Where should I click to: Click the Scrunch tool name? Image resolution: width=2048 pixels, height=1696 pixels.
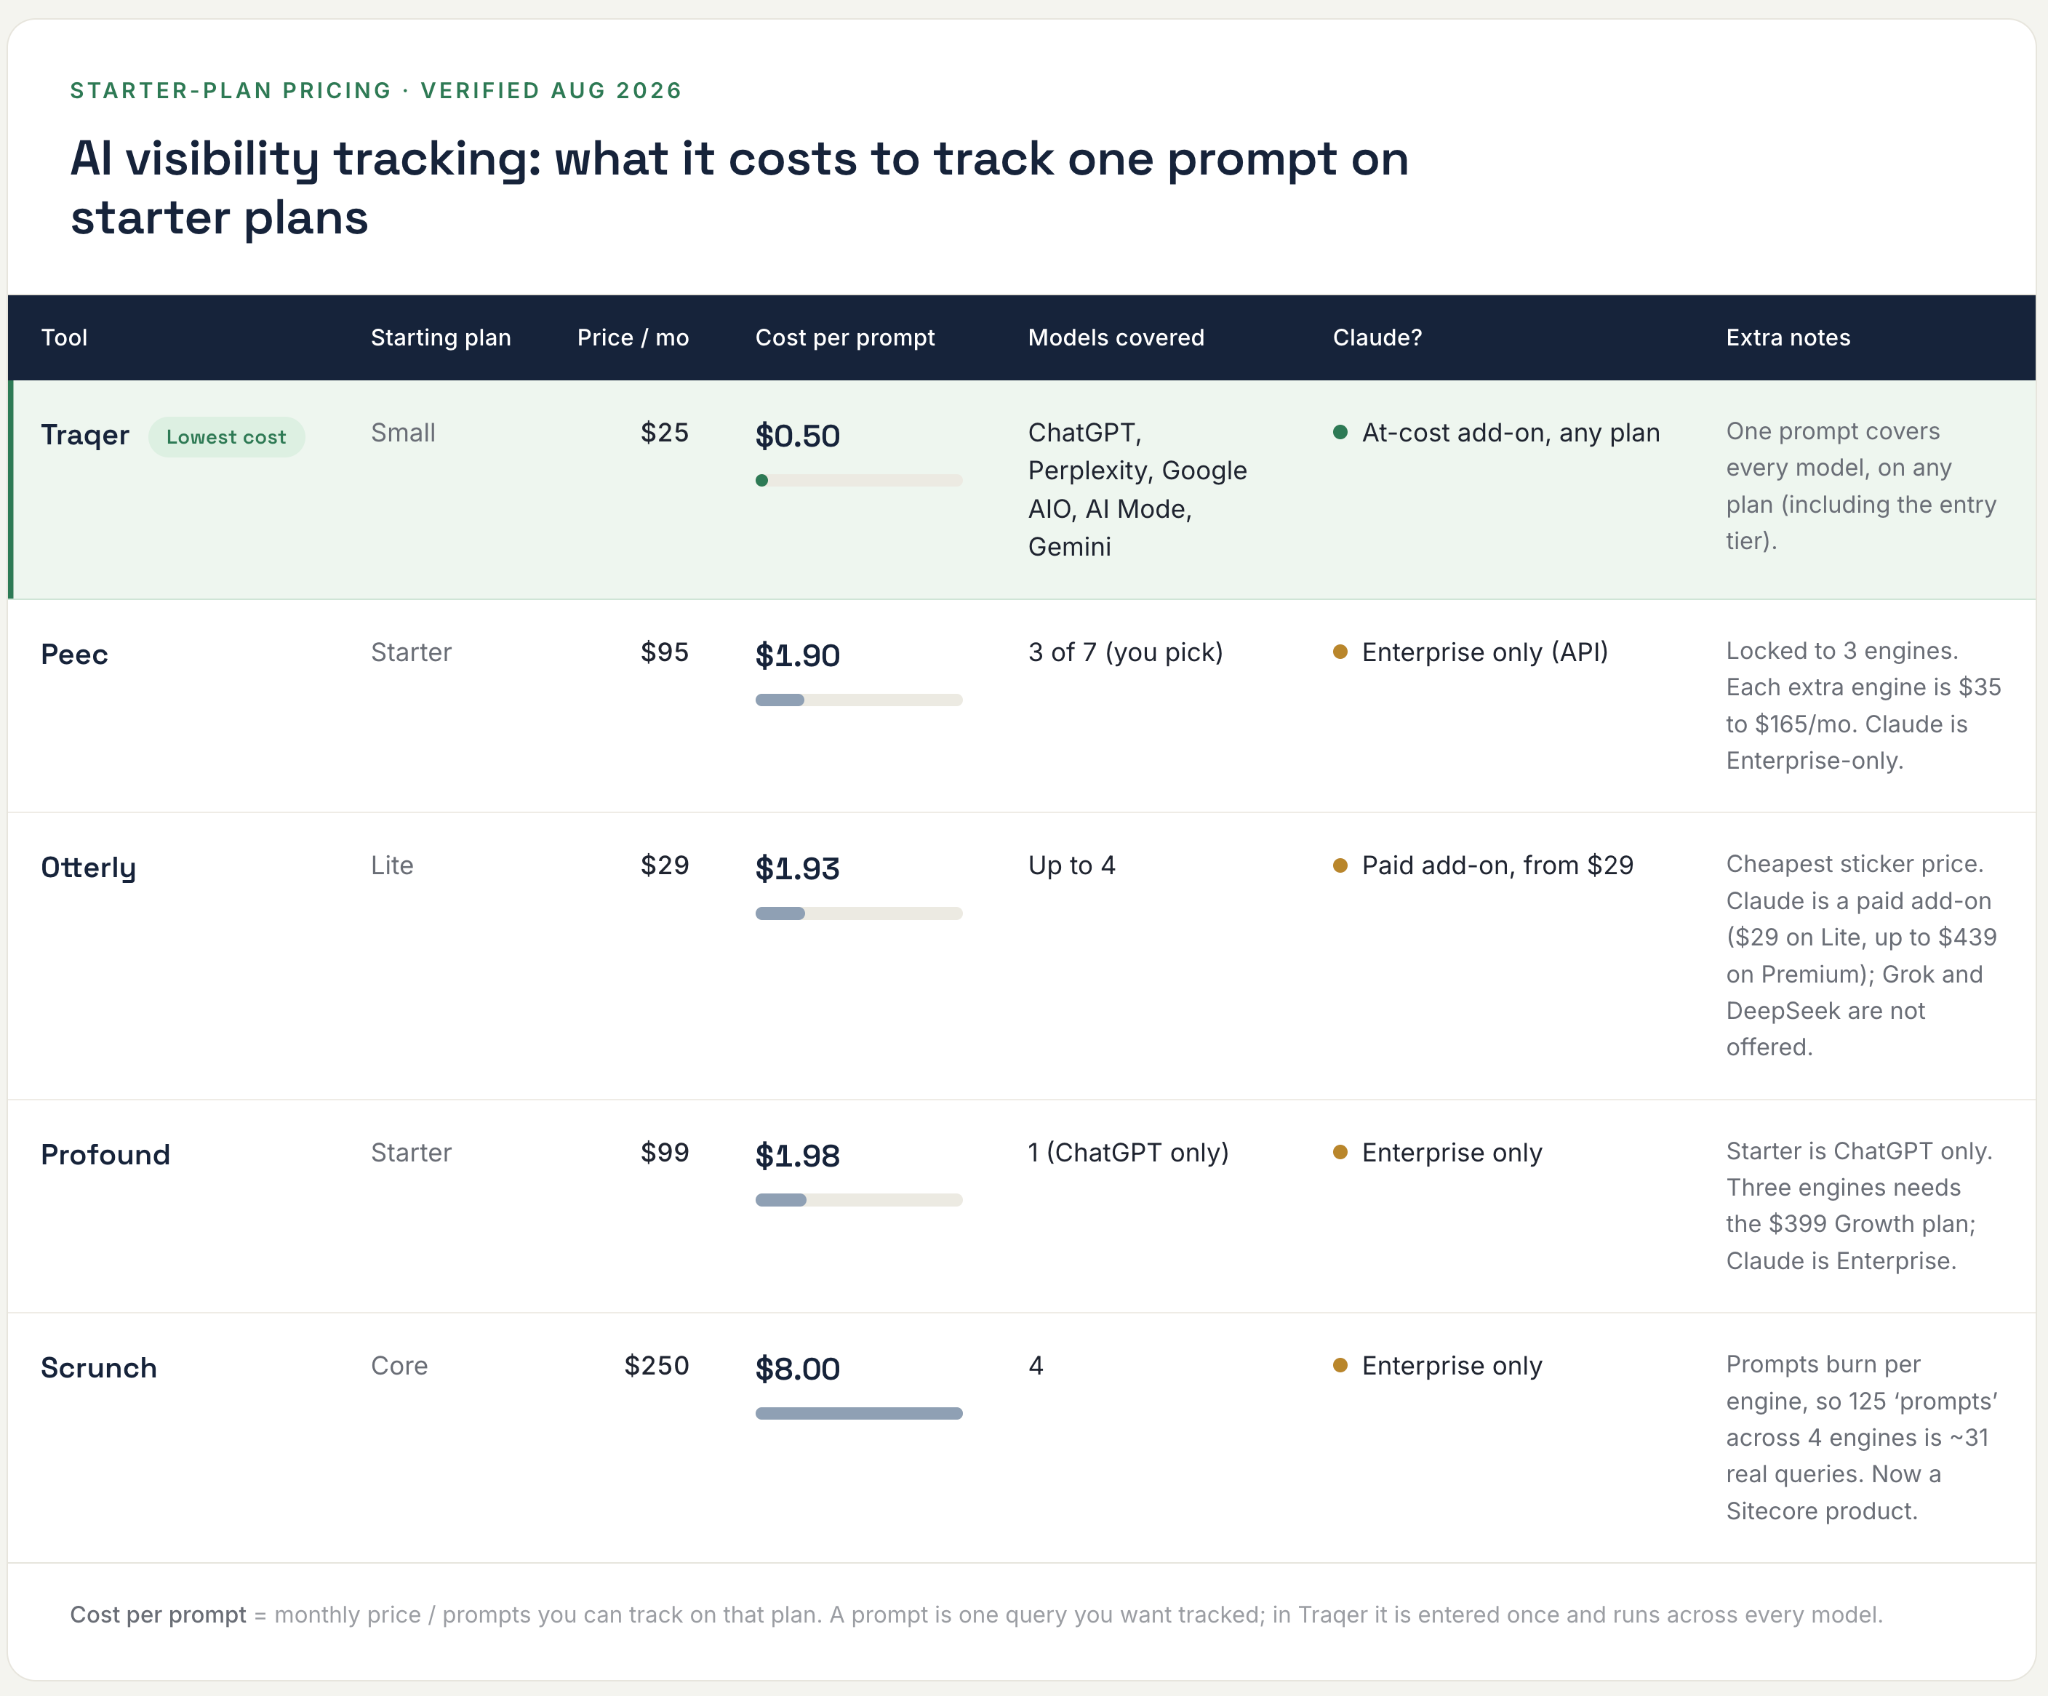coord(99,1367)
